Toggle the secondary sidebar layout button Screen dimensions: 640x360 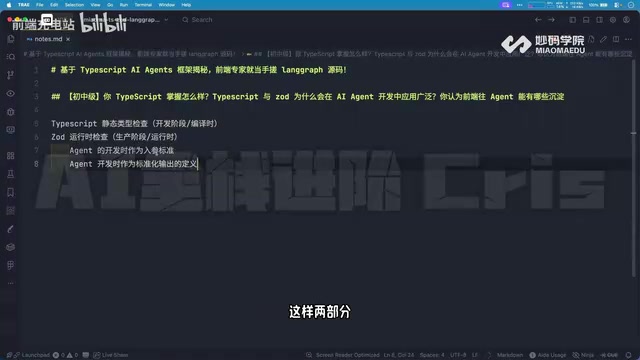(599, 20)
